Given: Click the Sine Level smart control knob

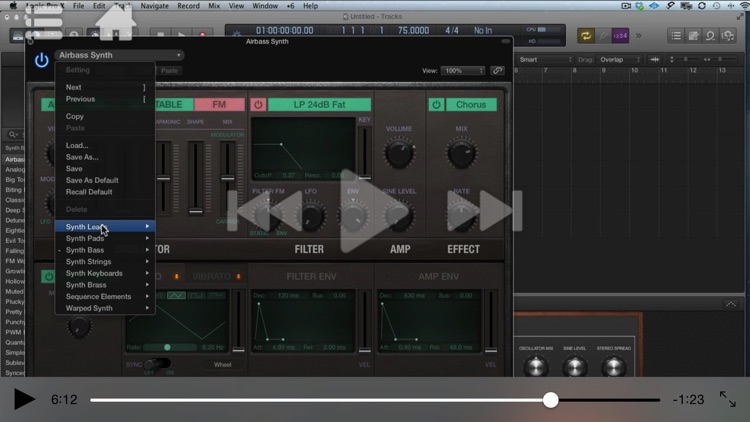Looking at the screenshot, I should [574, 366].
